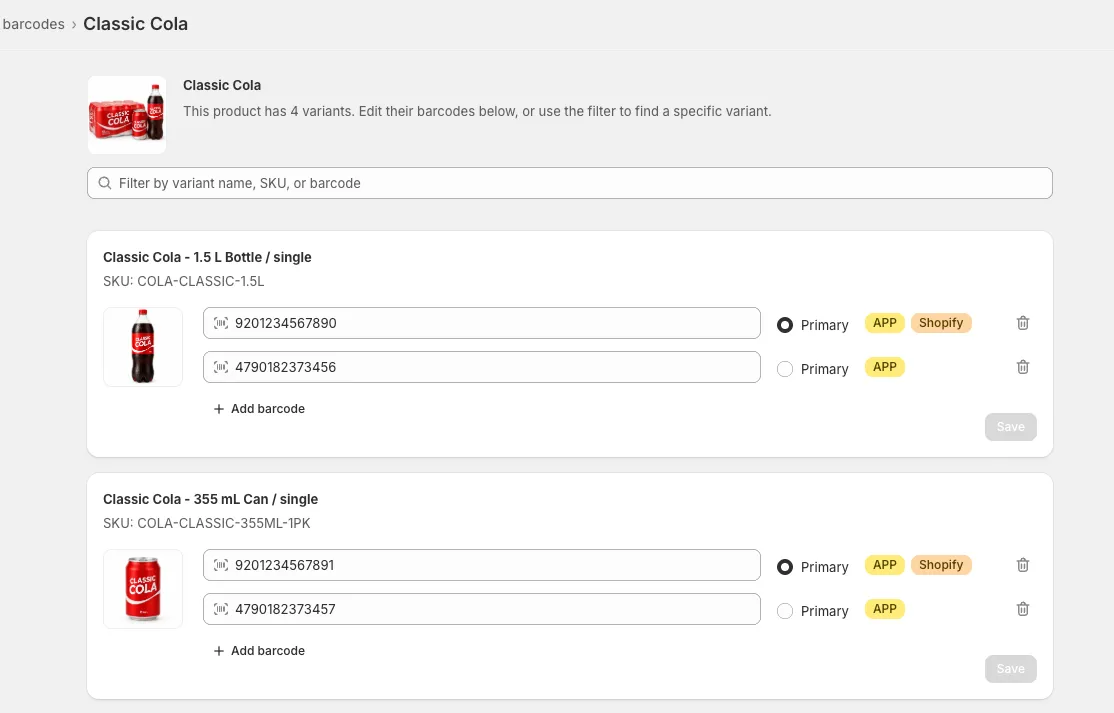1114x713 pixels.
Task: Delete barcode 9201234567891 using trash icon
Action: click(1022, 565)
